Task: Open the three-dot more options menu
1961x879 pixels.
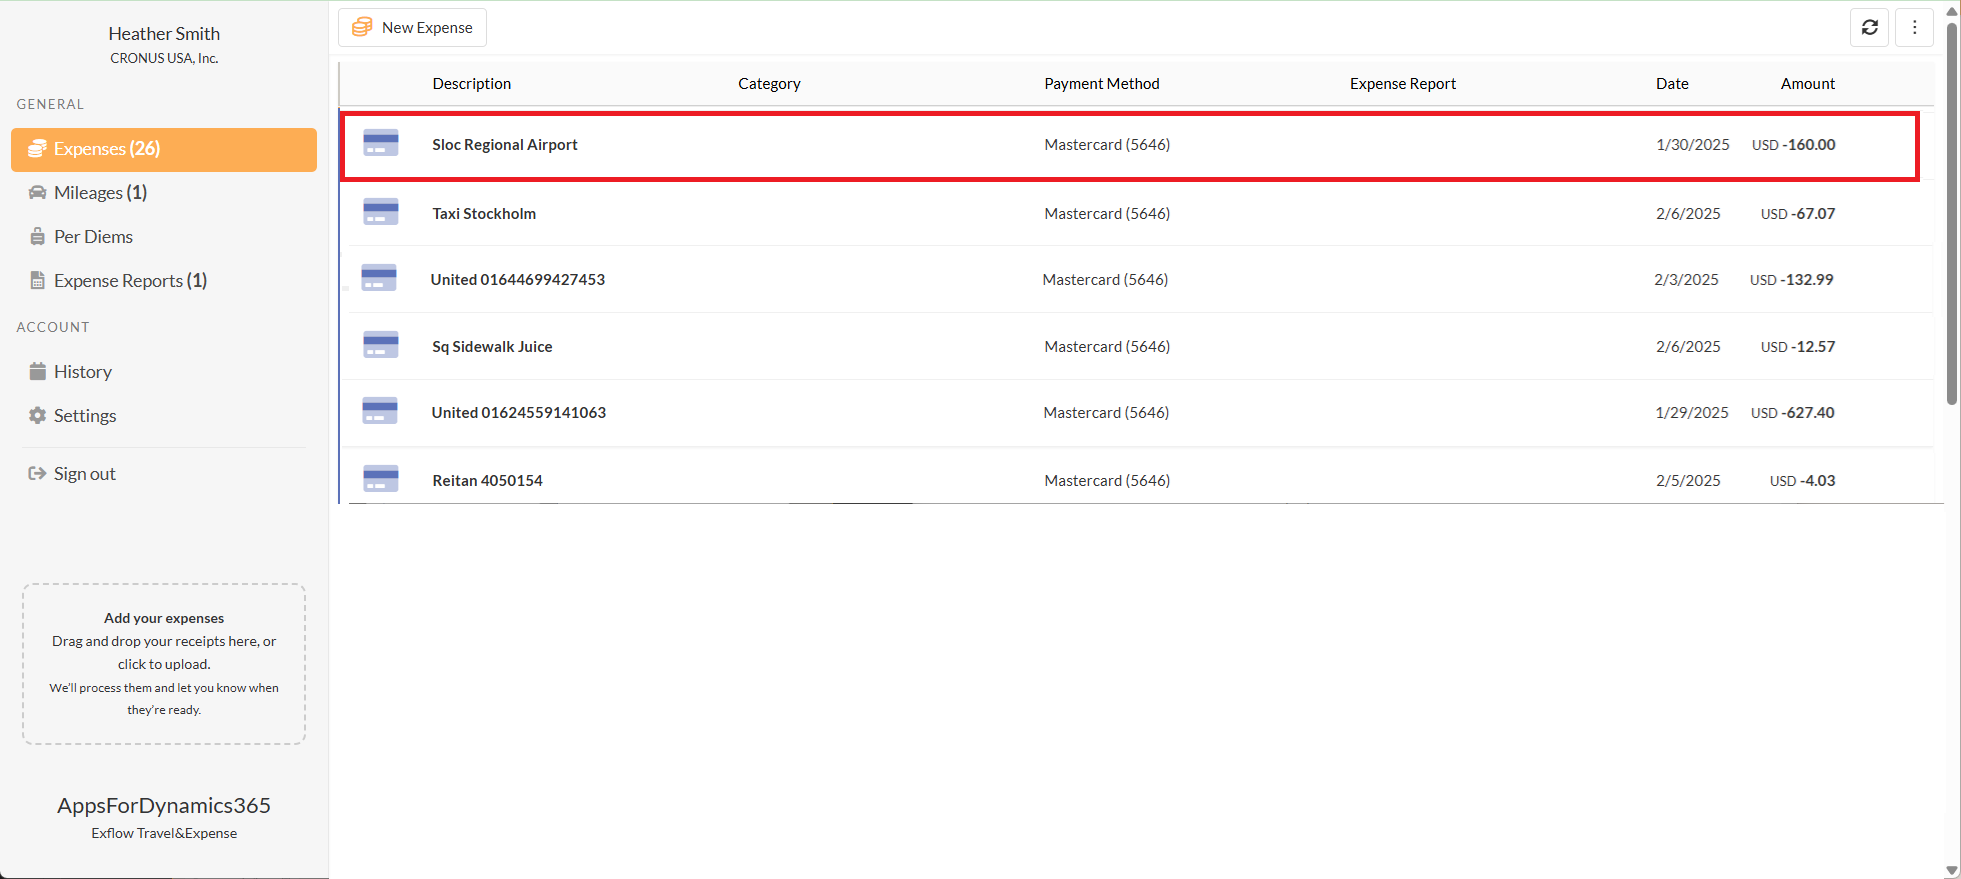Action: 1914,28
